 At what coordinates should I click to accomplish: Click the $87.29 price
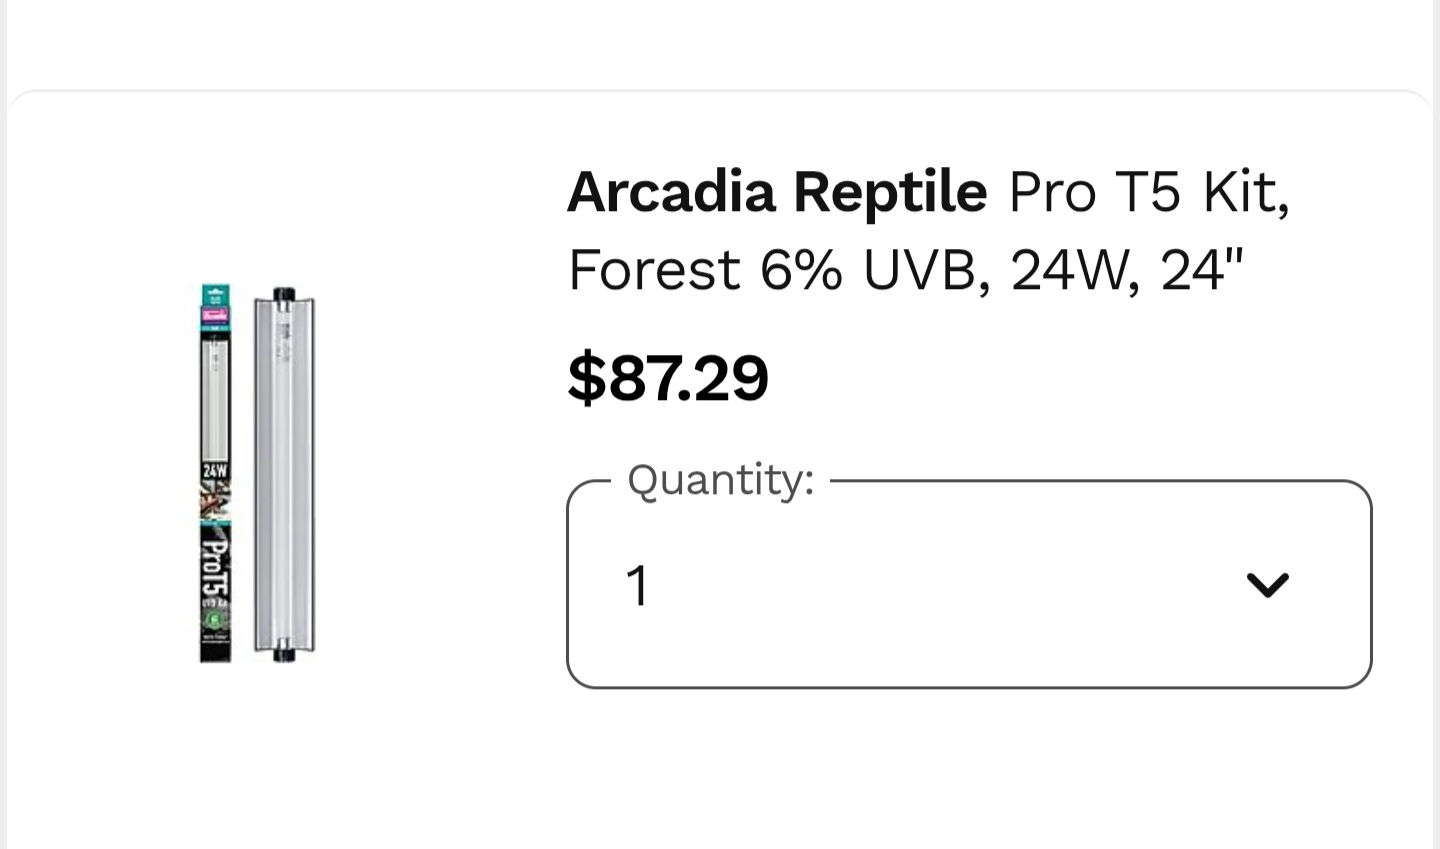pyautogui.click(x=667, y=378)
